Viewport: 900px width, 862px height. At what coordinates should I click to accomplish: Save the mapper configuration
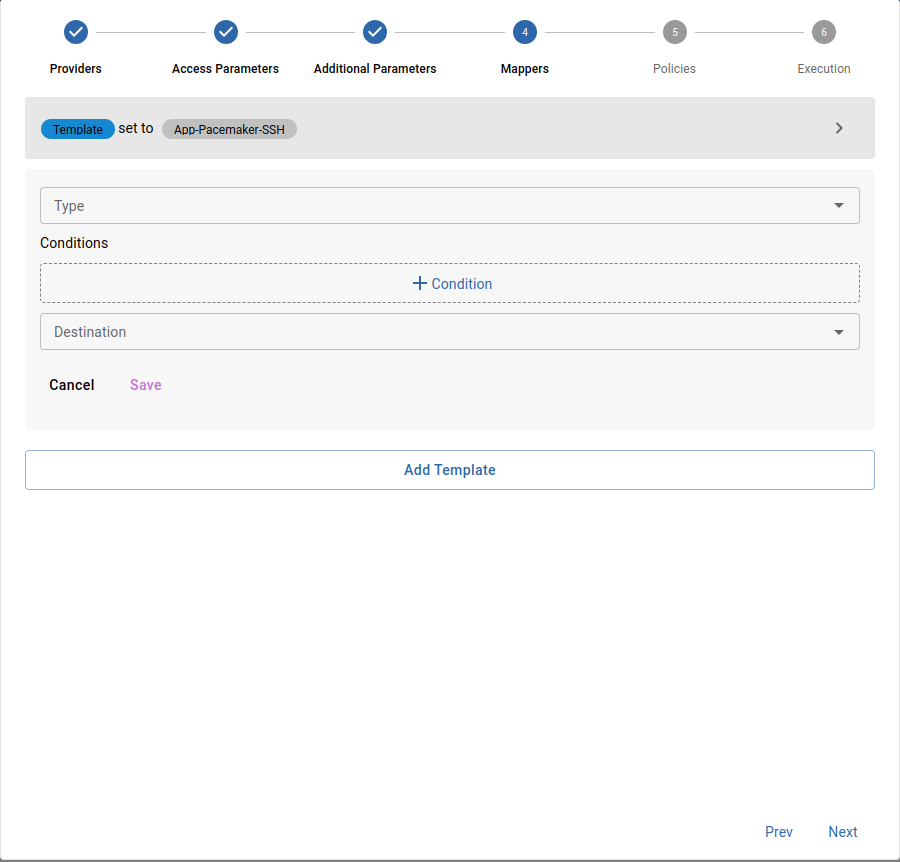[x=146, y=385]
